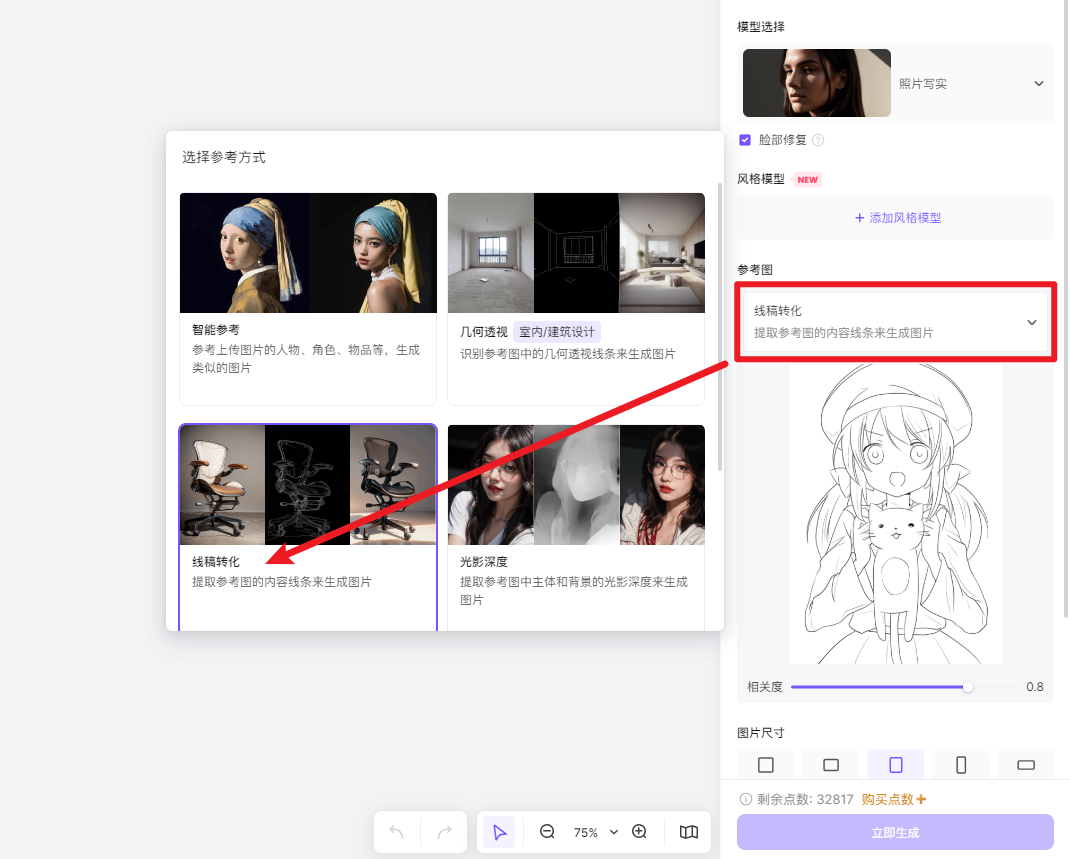Select the 4:3 landscape size option
Screen dimensions: 1070x859
click(830, 764)
